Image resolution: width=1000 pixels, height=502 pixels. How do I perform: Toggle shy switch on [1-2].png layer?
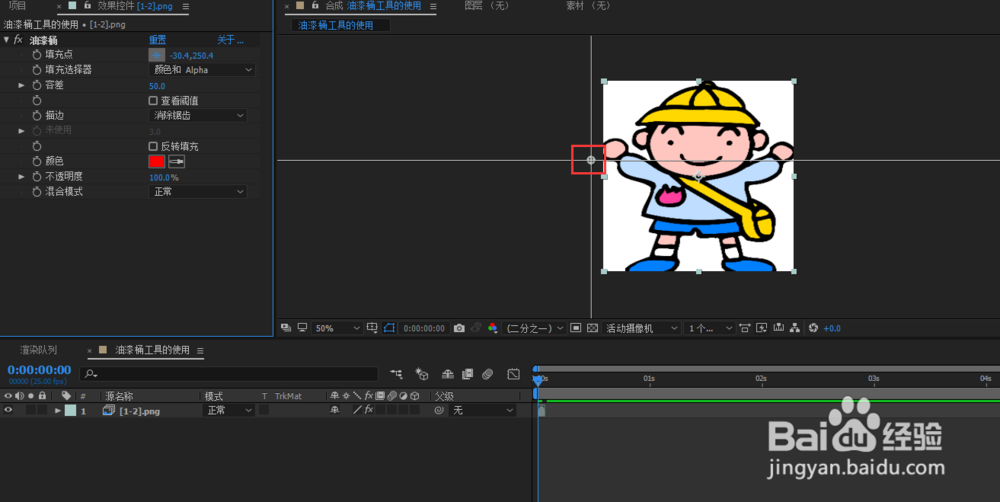point(334,411)
